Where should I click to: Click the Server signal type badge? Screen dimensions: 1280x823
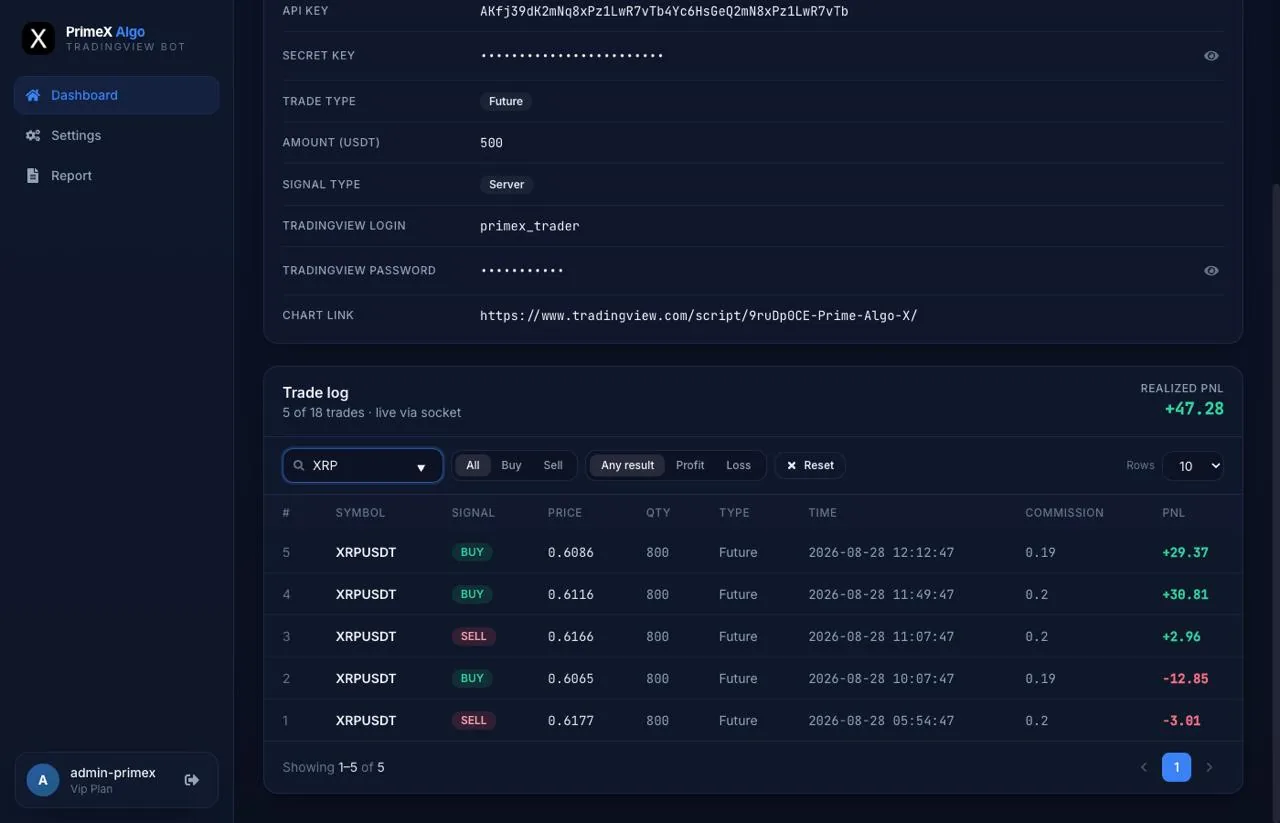coord(507,184)
